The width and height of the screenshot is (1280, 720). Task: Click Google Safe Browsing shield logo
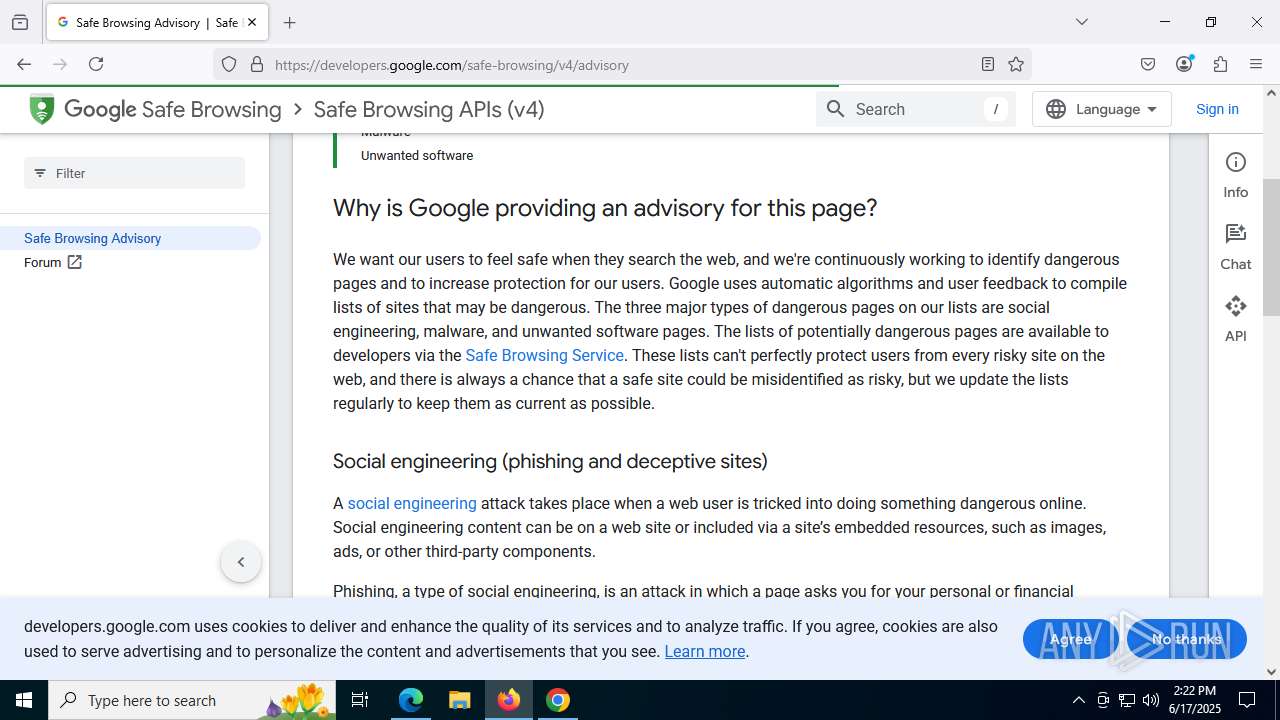(41, 109)
